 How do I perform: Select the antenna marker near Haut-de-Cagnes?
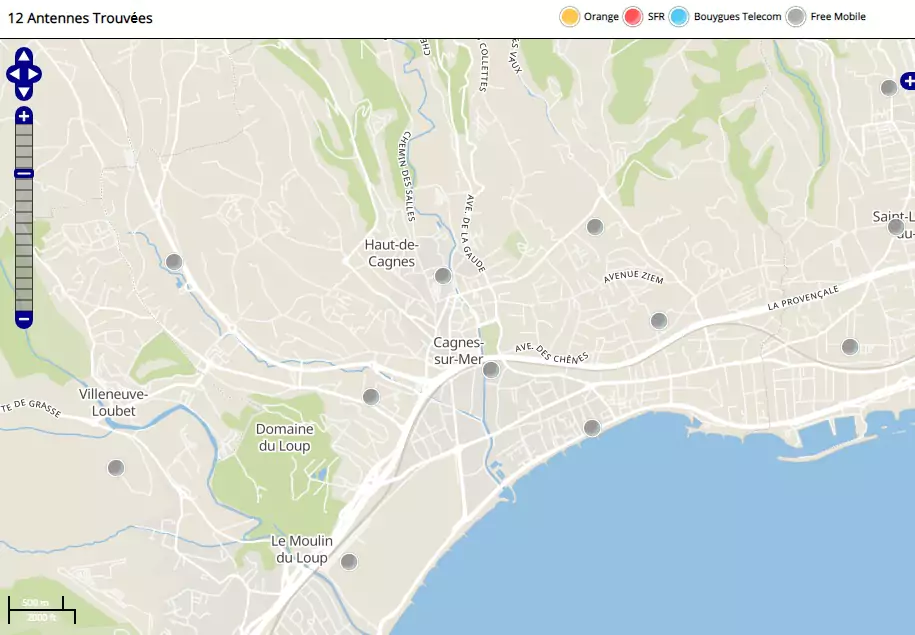(443, 276)
